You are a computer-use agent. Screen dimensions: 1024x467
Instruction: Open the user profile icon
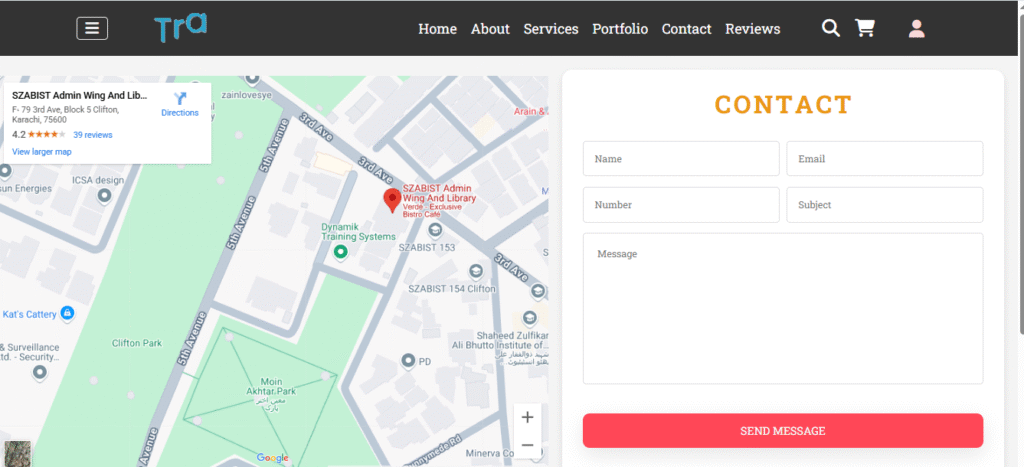click(x=917, y=29)
